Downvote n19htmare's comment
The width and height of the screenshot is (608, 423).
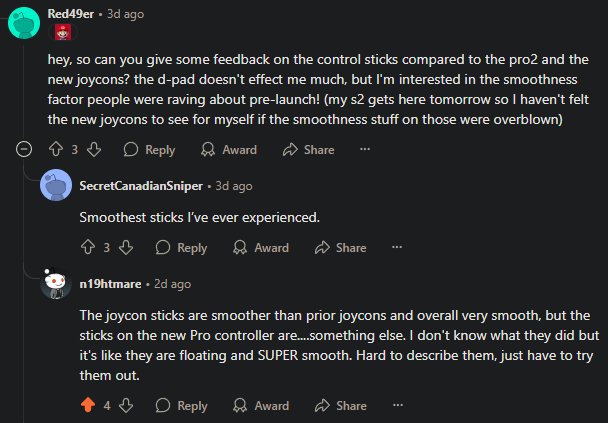pos(126,405)
